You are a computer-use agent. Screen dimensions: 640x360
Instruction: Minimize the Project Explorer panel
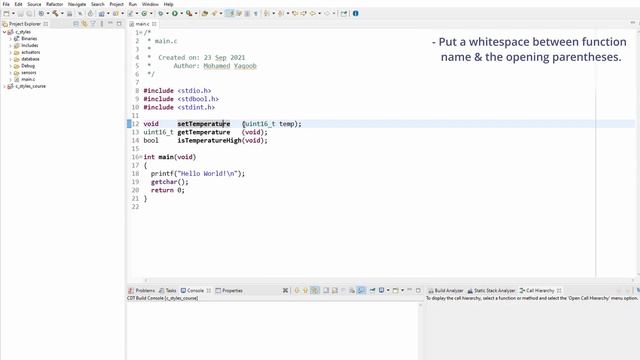click(x=110, y=24)
